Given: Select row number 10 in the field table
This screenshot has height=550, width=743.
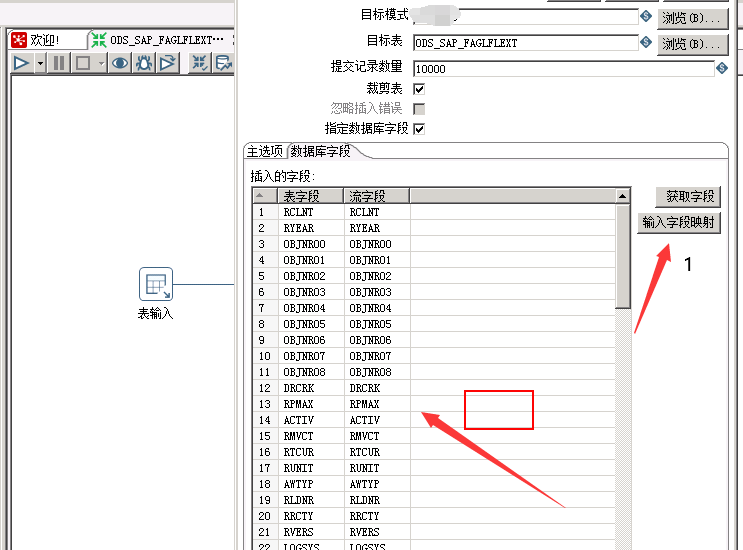Looking at the screenshot, I should [265, 356].
